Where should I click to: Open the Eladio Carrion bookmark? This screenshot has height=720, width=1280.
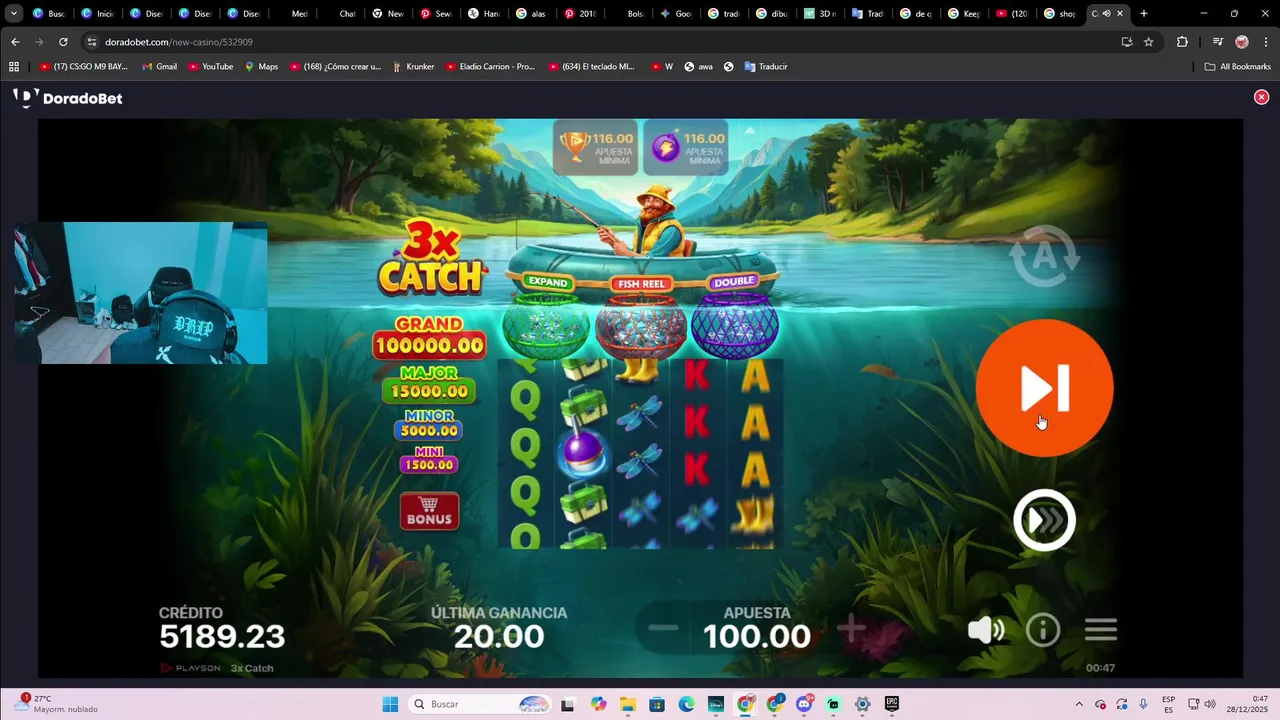click(490, 67)
